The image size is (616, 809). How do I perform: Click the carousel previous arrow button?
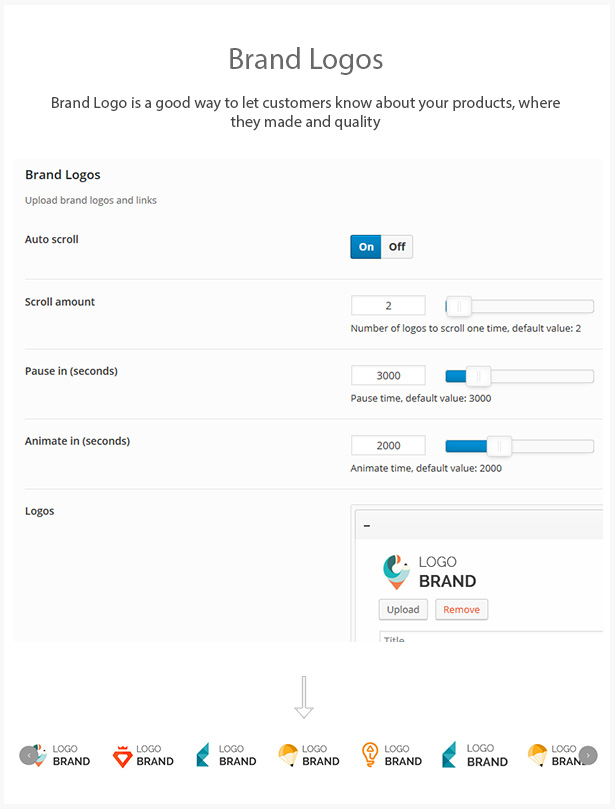pyautogui.click(x=29, y=755)
